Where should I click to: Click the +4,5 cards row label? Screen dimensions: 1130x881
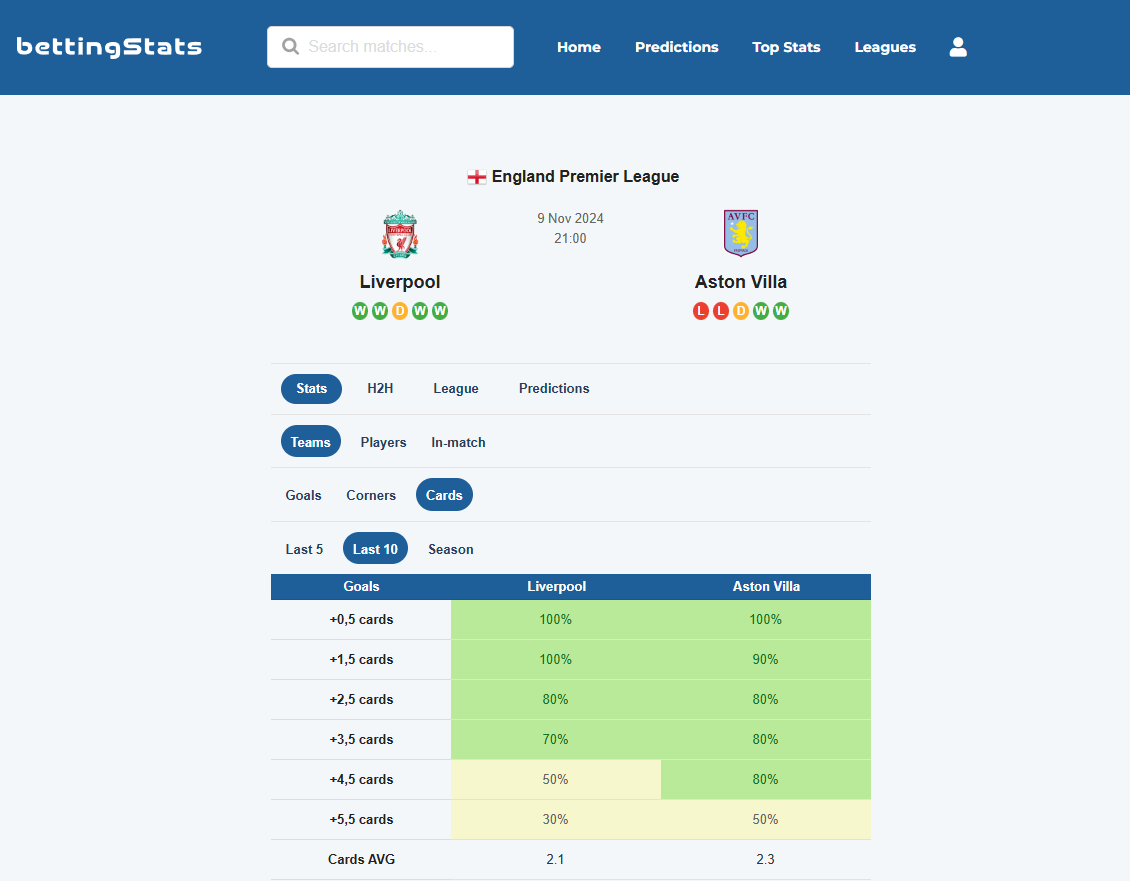coord(361,779)
